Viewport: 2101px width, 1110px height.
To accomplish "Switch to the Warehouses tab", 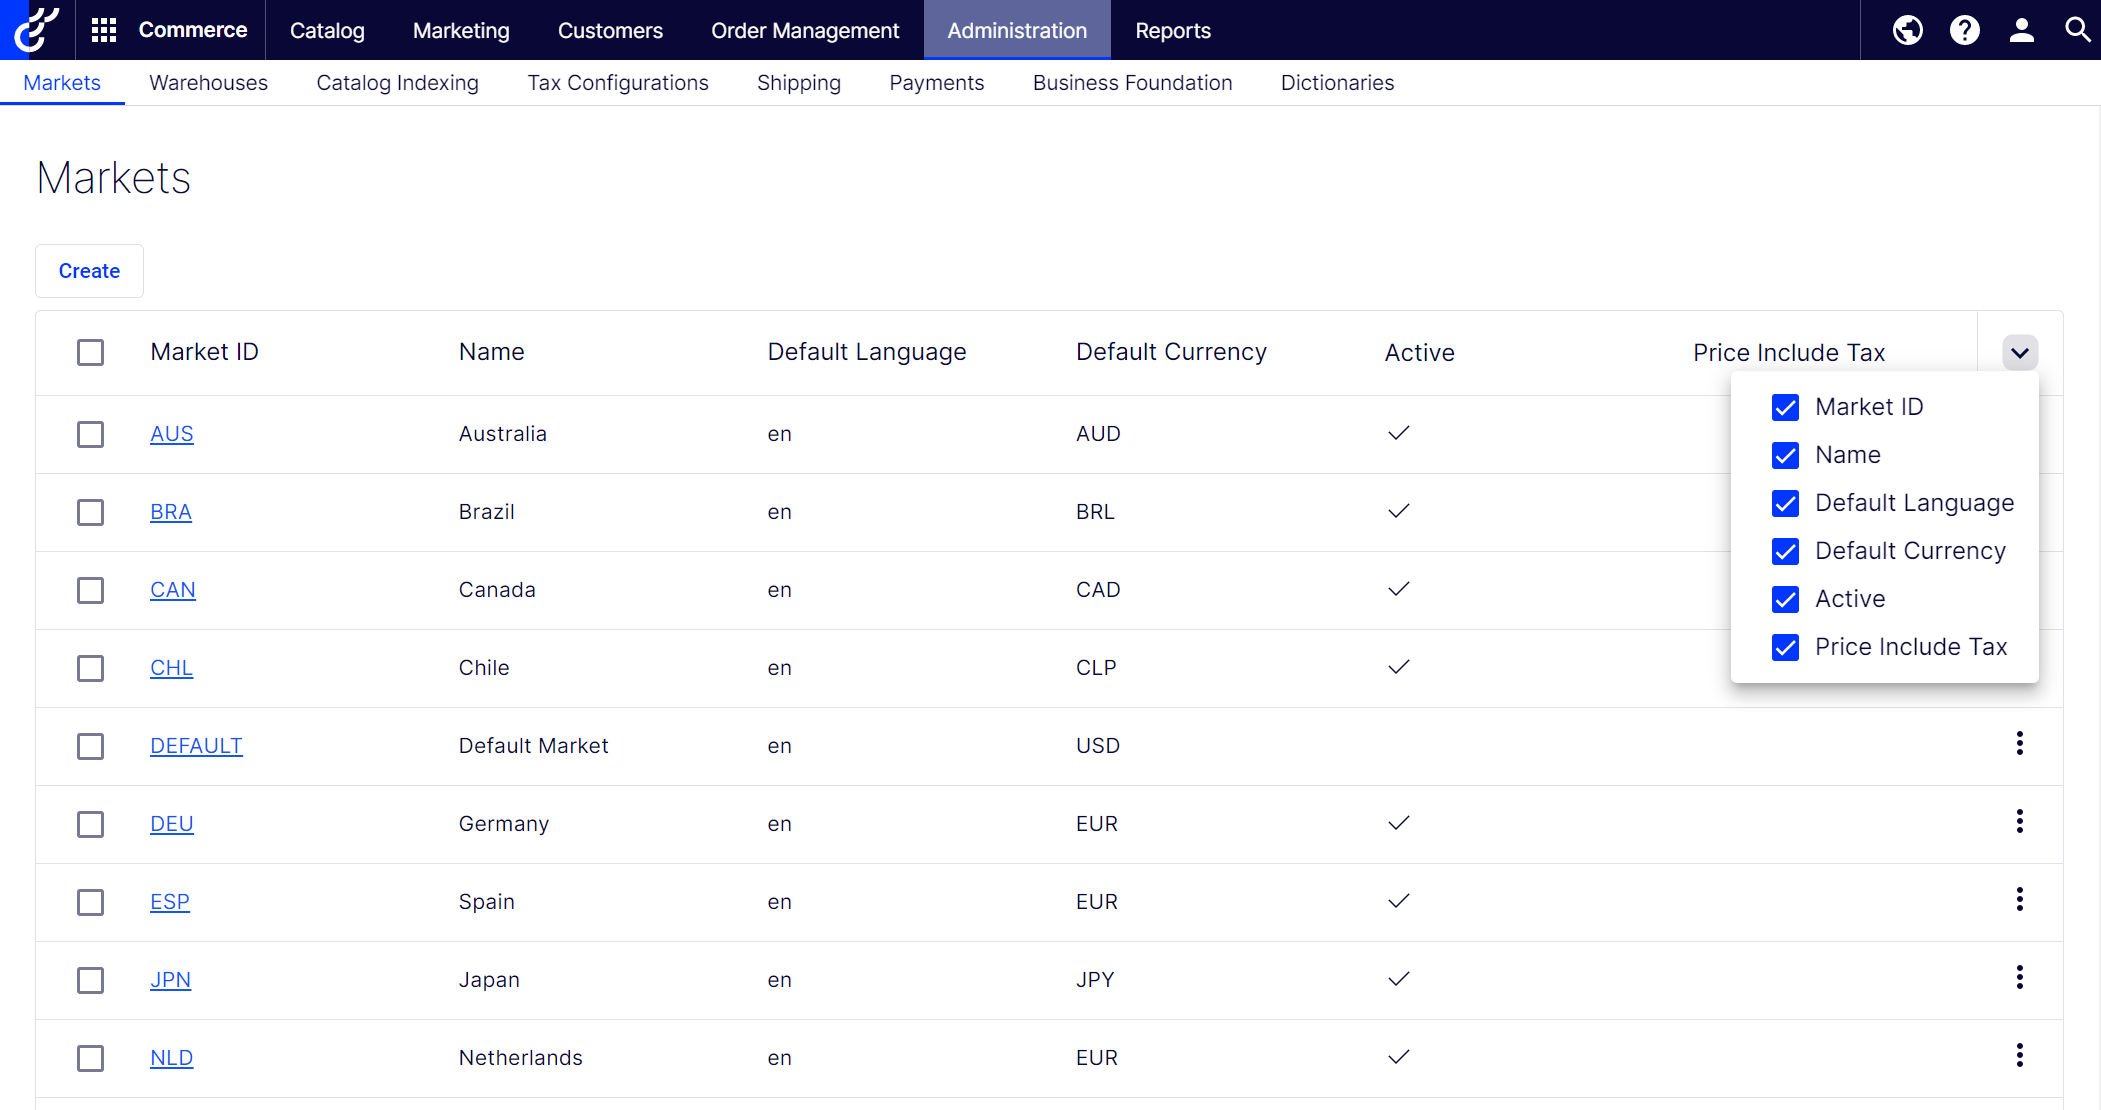I will coord(208,83).
